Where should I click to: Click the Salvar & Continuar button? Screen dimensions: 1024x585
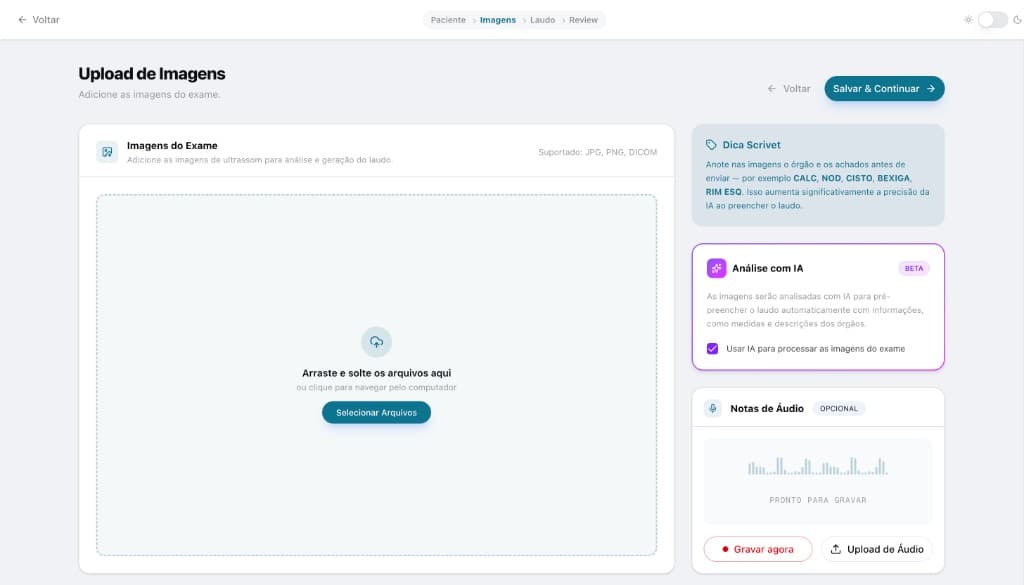pos(884,89)
